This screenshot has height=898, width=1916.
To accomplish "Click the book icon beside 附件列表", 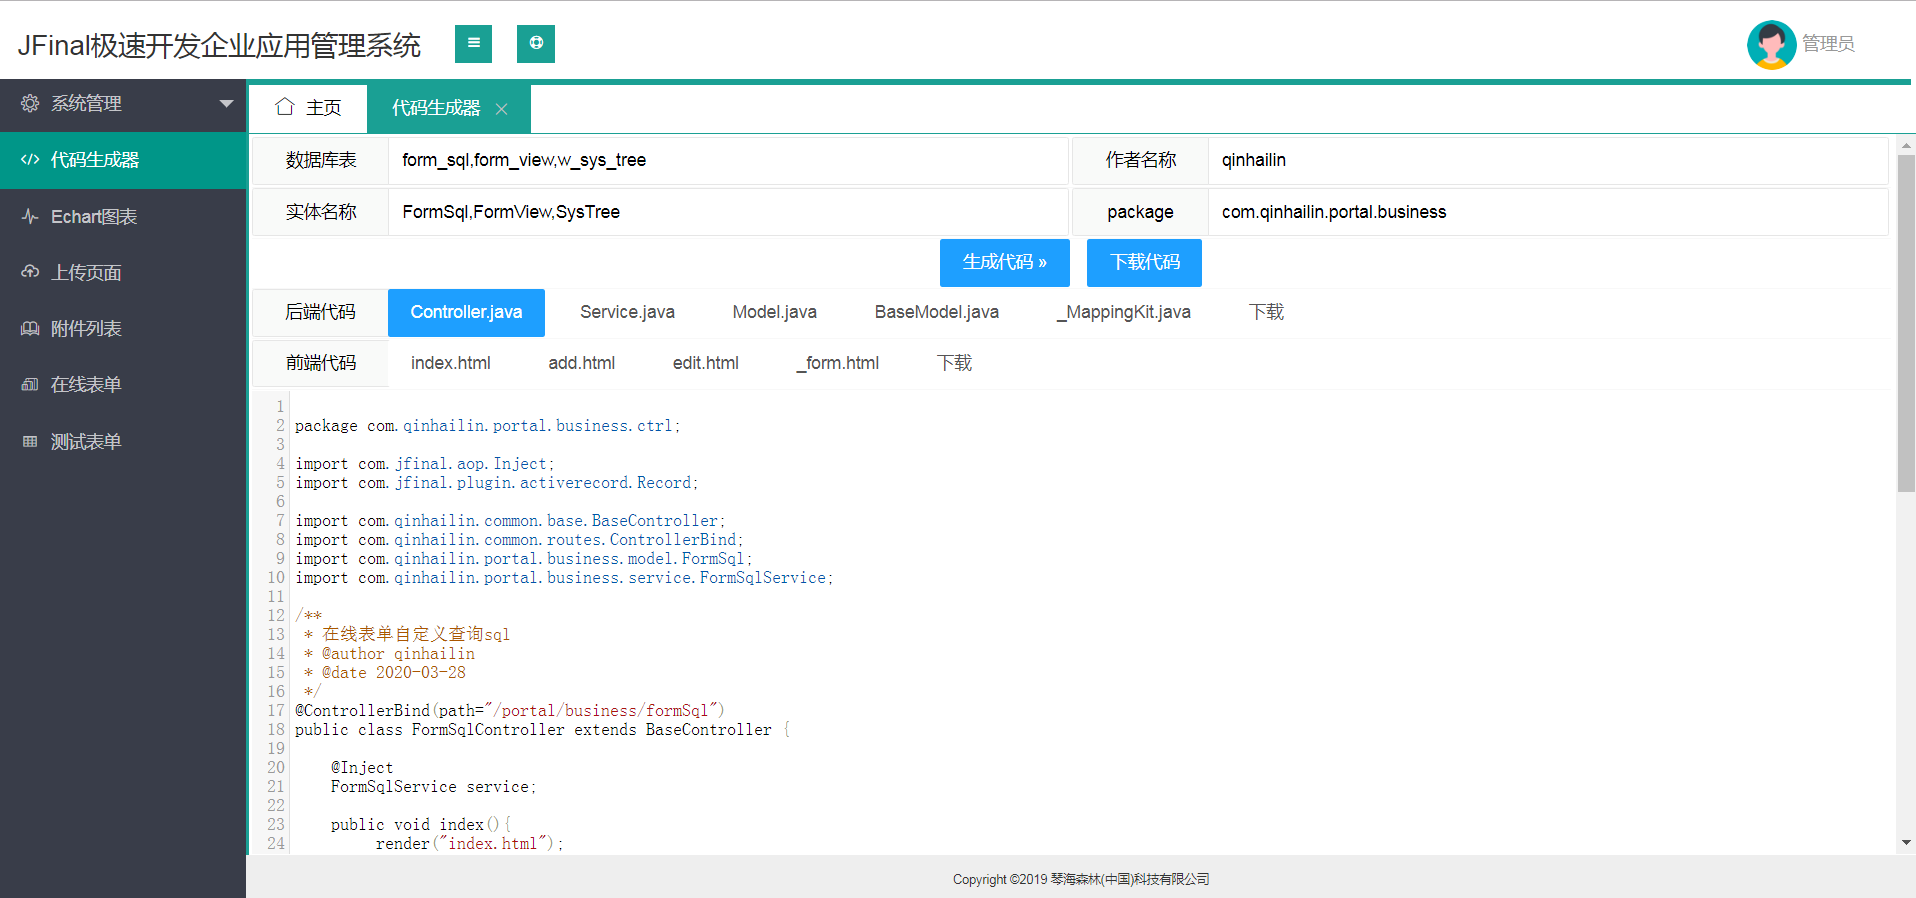I will click(x=30, y=328).
